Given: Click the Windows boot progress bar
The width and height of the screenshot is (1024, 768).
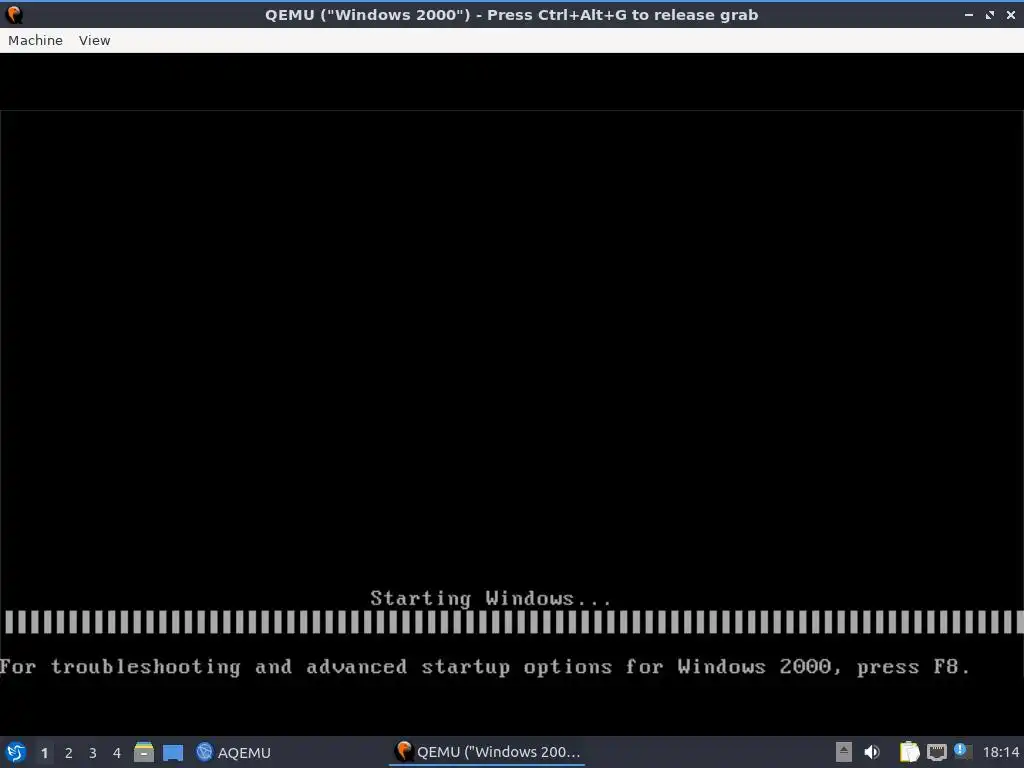Looking at the screenshot, I should pos(512,622).
